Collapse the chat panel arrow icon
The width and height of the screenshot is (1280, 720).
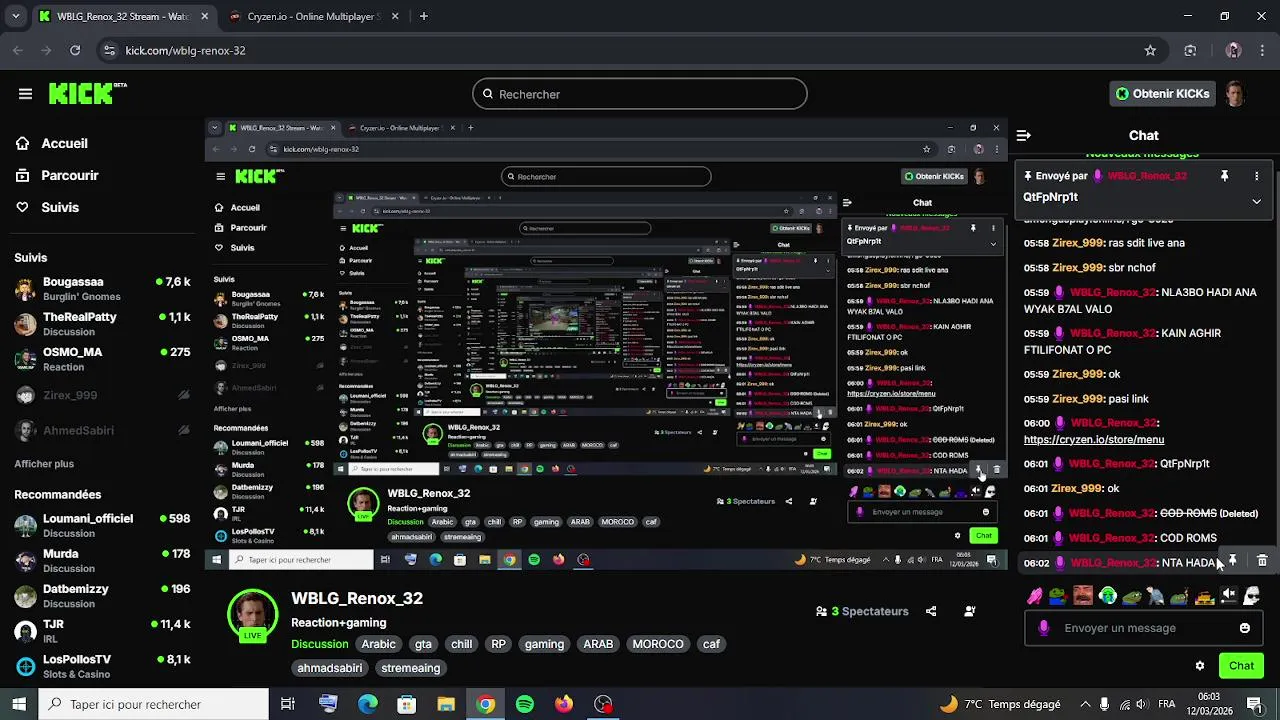(1023, 135)
